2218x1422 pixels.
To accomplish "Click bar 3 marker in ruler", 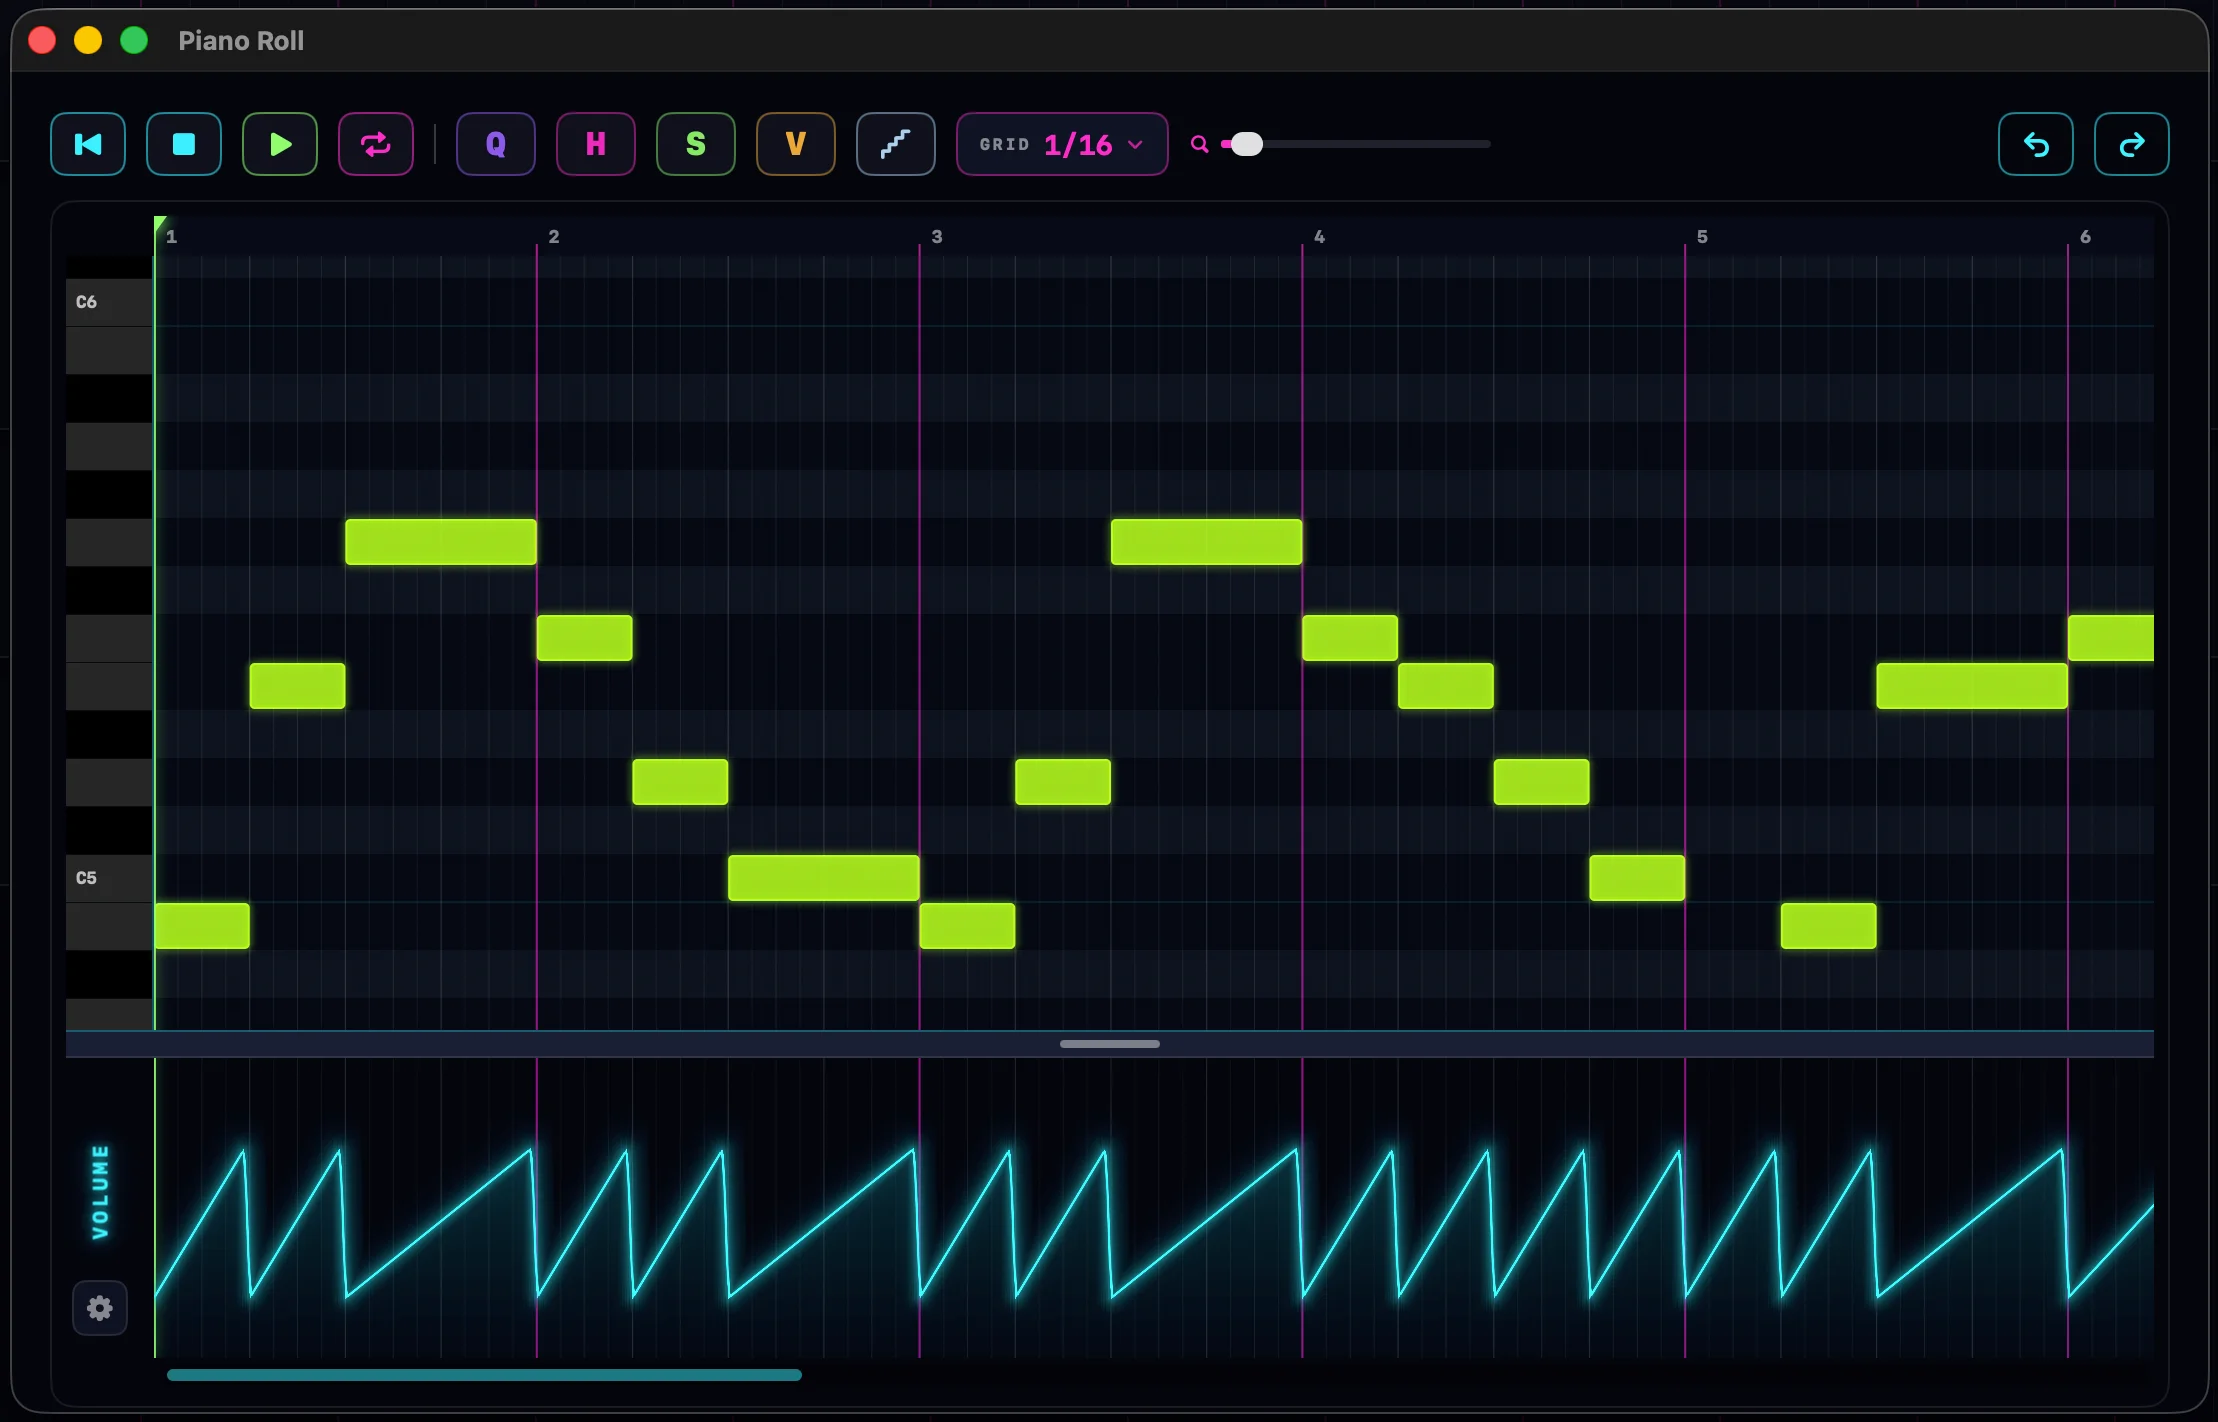I will click(937, 237).
